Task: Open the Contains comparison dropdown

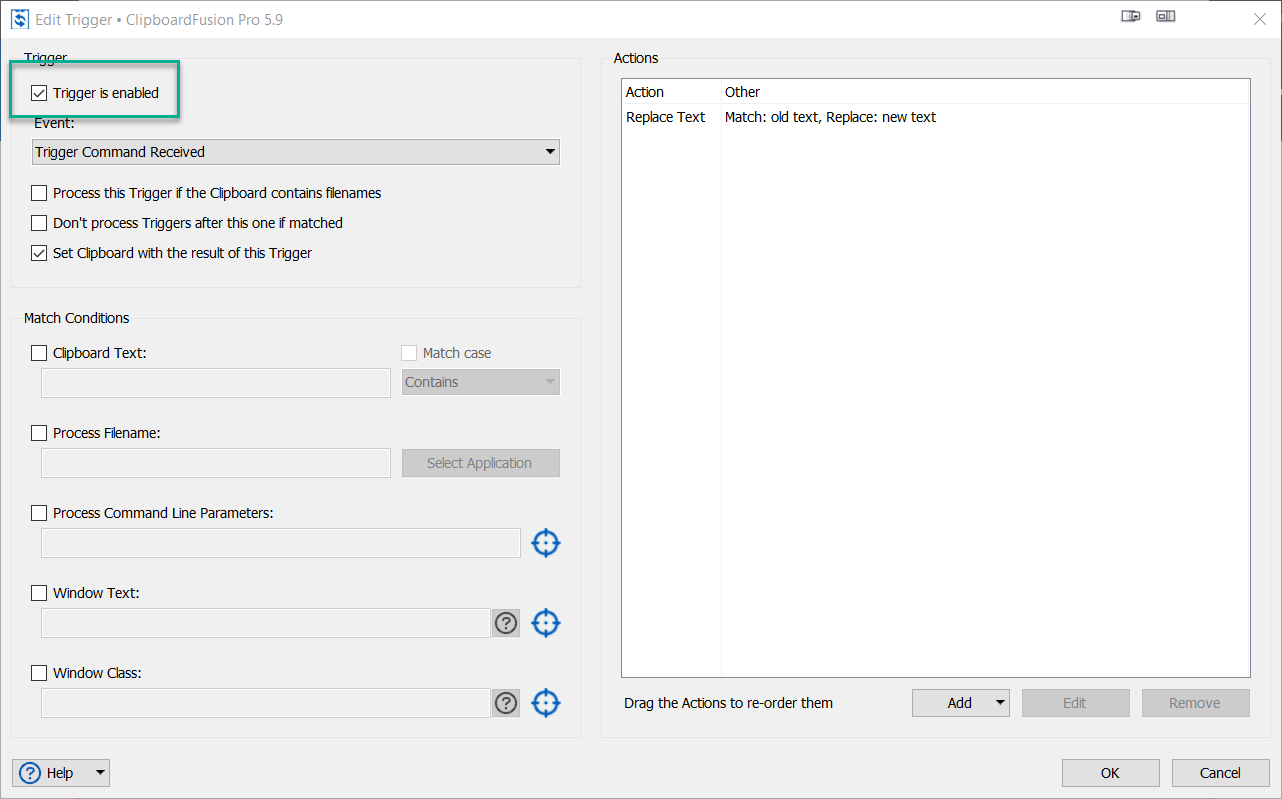Action: point(548,381)
